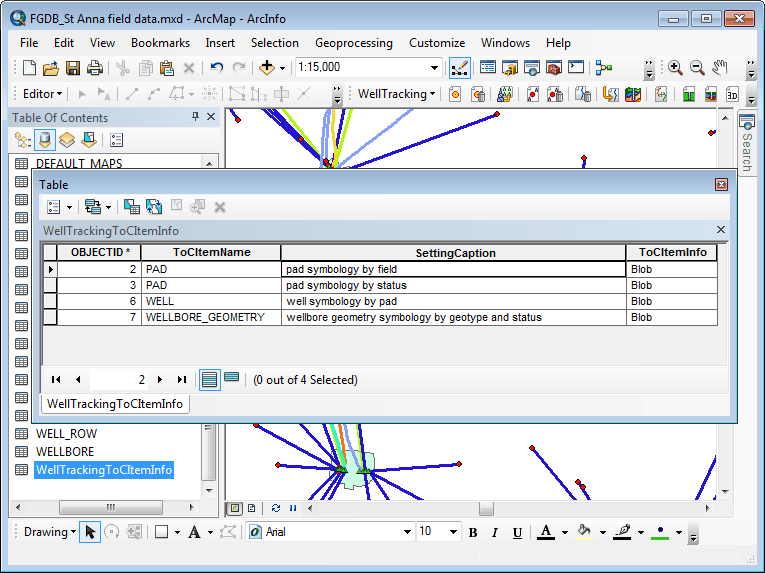Open the Arial font name dropdown
The width and height of the screenshot is (765, 573).
(407, 532)
